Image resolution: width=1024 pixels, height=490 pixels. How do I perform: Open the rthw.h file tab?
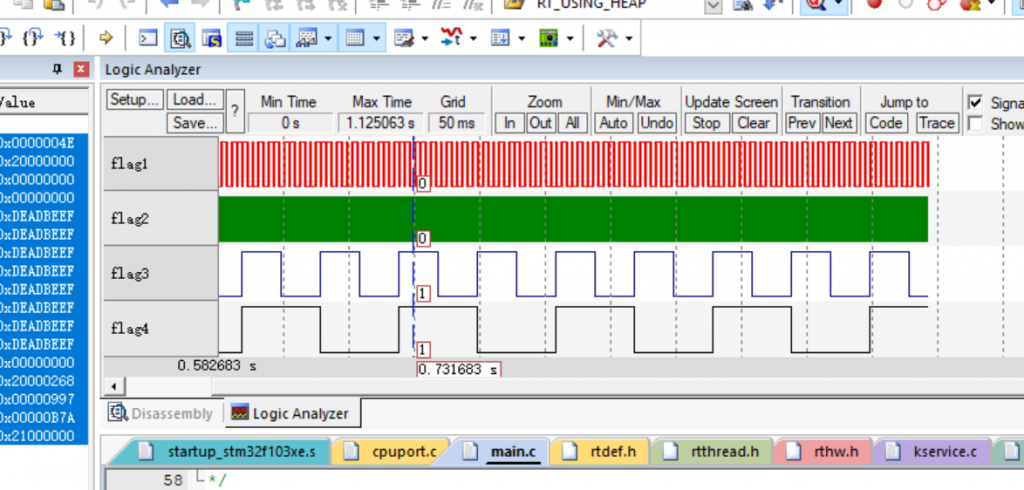click(x=823, y=451)
